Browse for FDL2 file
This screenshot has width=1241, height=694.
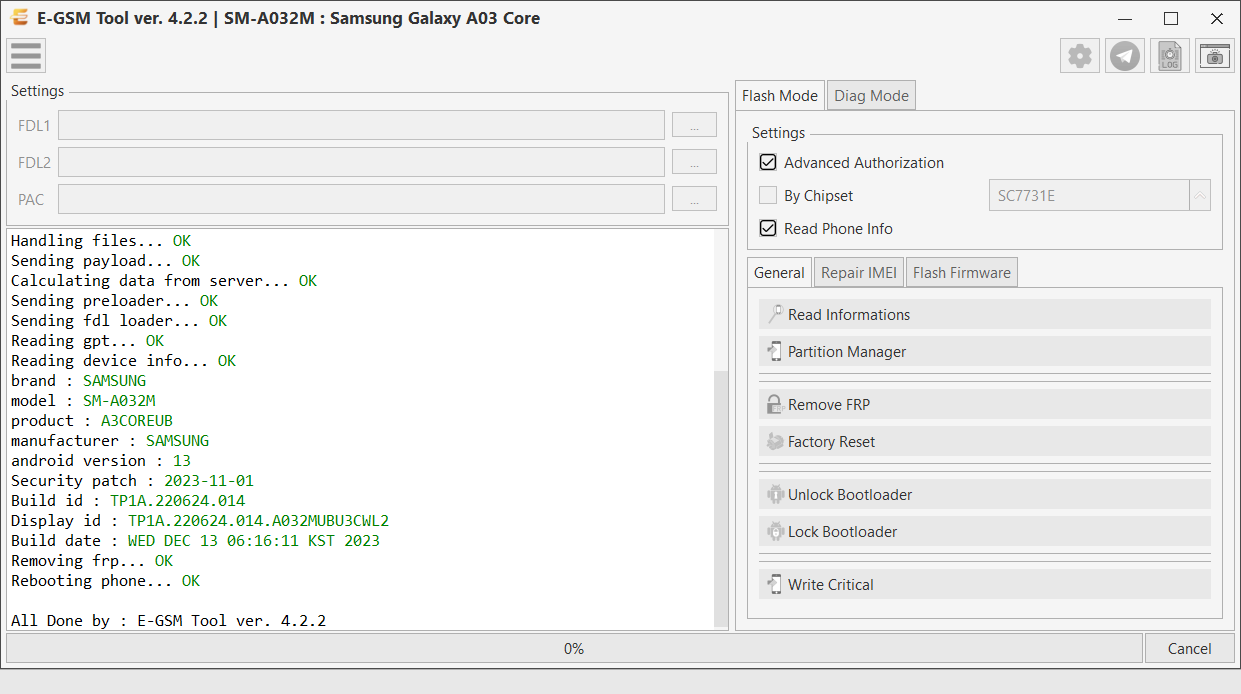(x=694, y=162)
